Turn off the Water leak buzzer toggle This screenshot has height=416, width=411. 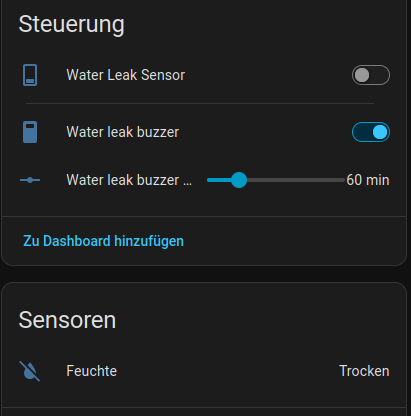pyautogui.click(x=371, y=132)
